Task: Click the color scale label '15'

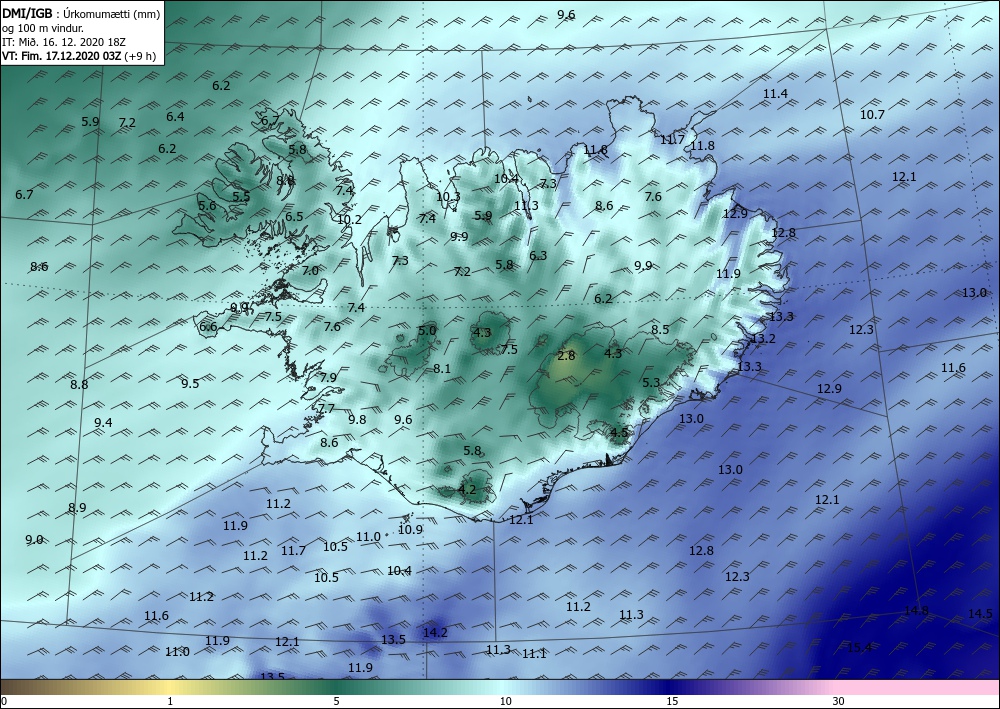Action: [x=672, y=701]
